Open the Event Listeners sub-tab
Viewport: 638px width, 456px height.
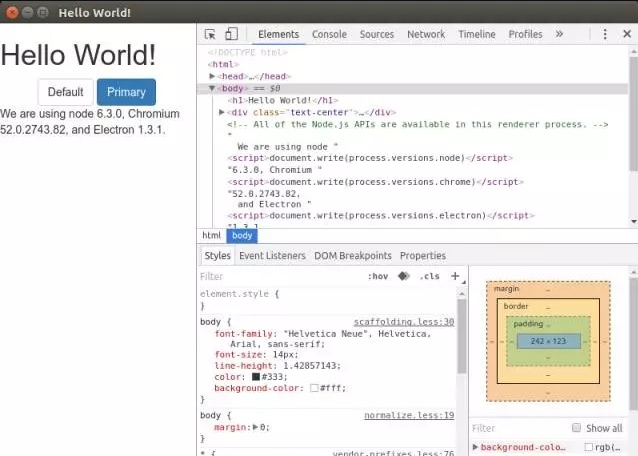(x=272, y=256)
